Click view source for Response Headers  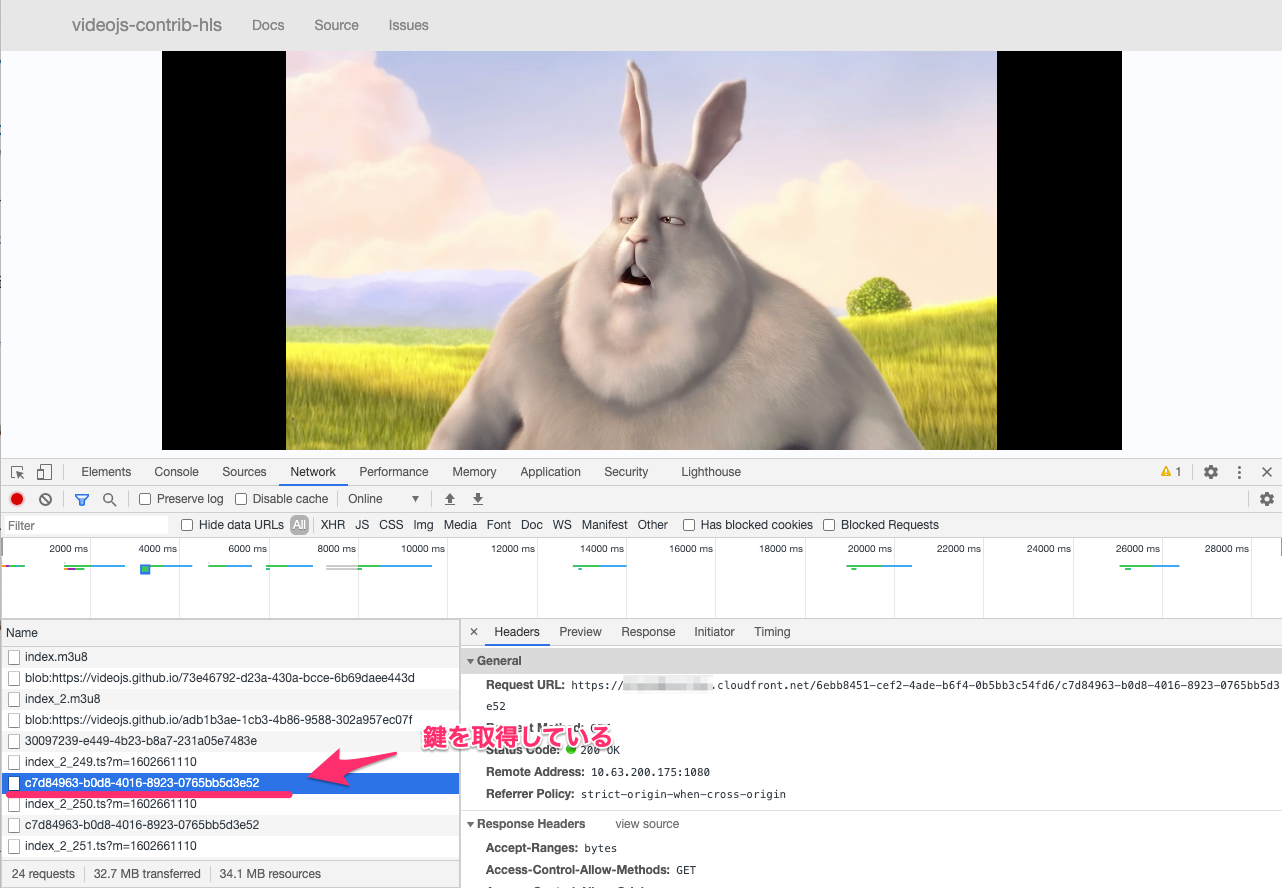point(647,824)
